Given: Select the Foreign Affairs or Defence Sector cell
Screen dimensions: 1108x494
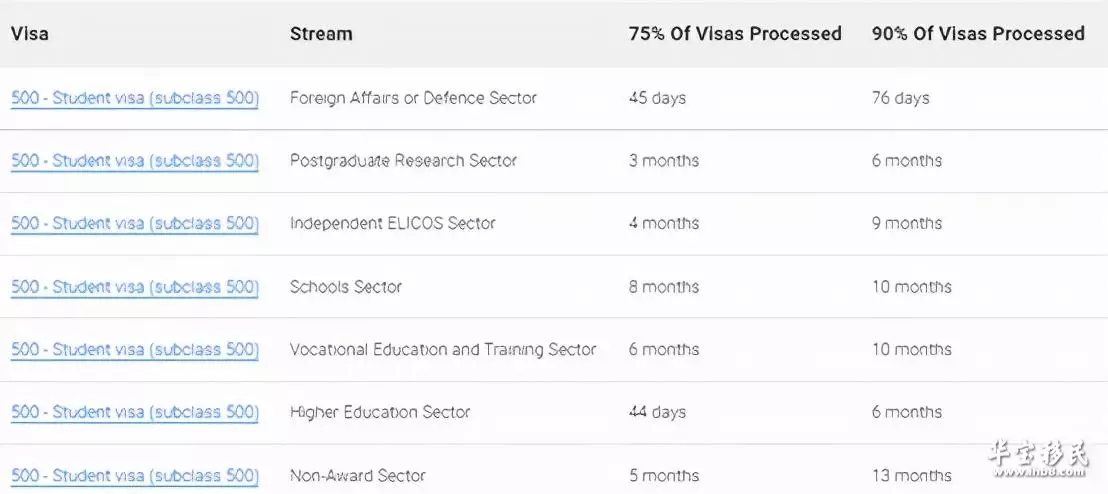Looking at the screenshot, I should pyautogui.click(x=413, y=98).
